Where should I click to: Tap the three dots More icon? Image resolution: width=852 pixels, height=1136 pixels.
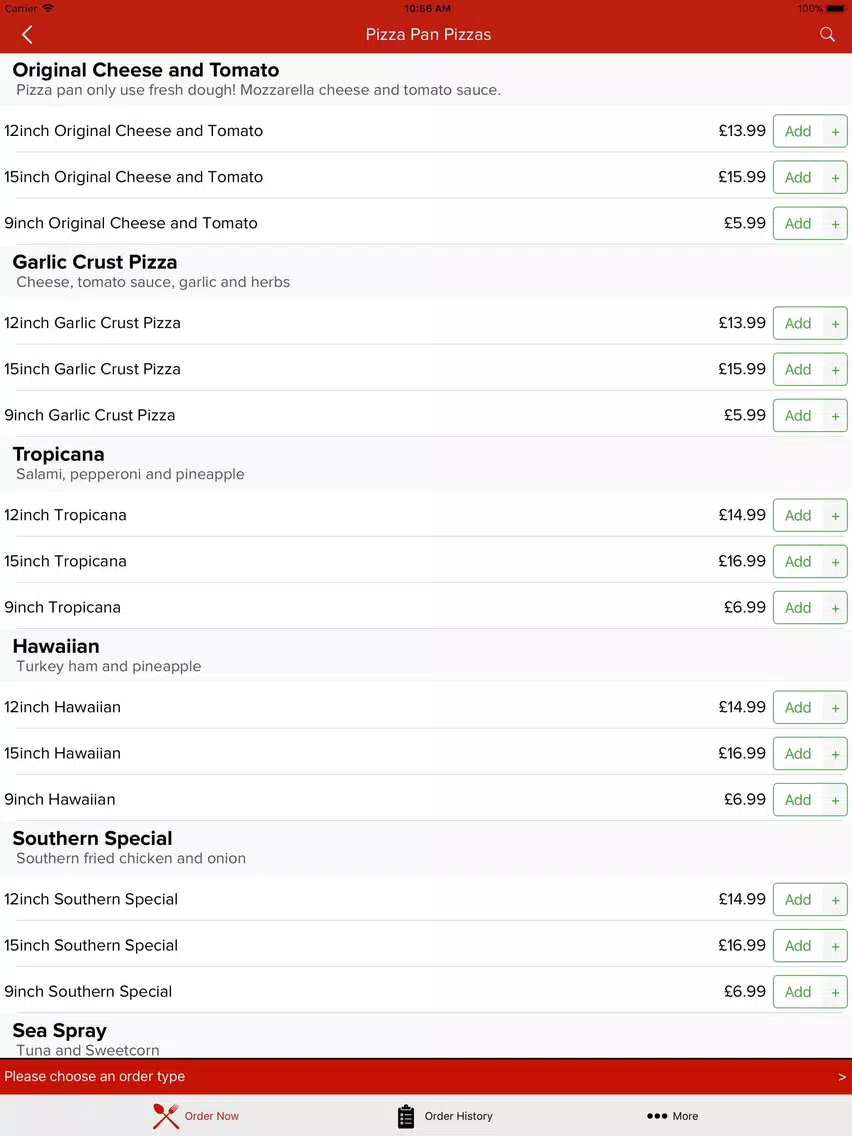pos(656,1116)
